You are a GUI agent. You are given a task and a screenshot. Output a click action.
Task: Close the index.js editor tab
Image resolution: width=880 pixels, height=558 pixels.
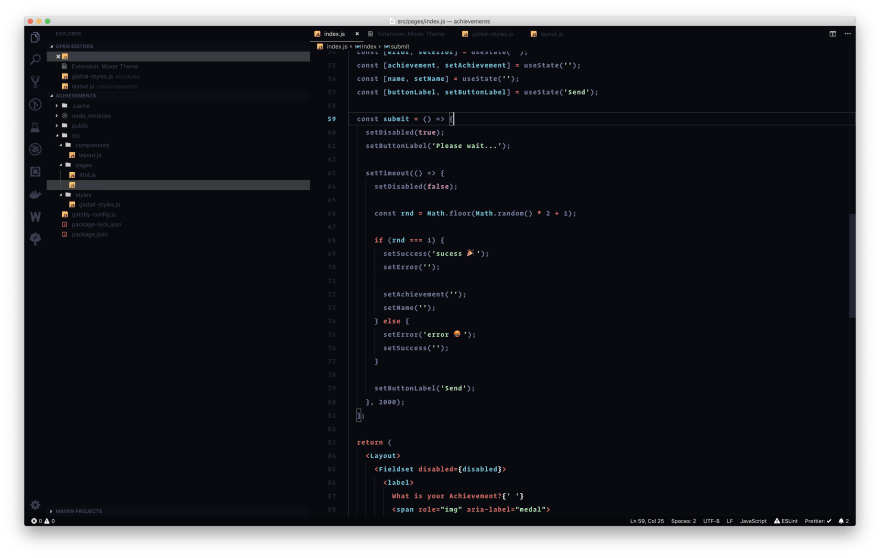pyautogui.click(x=357, y=34)
